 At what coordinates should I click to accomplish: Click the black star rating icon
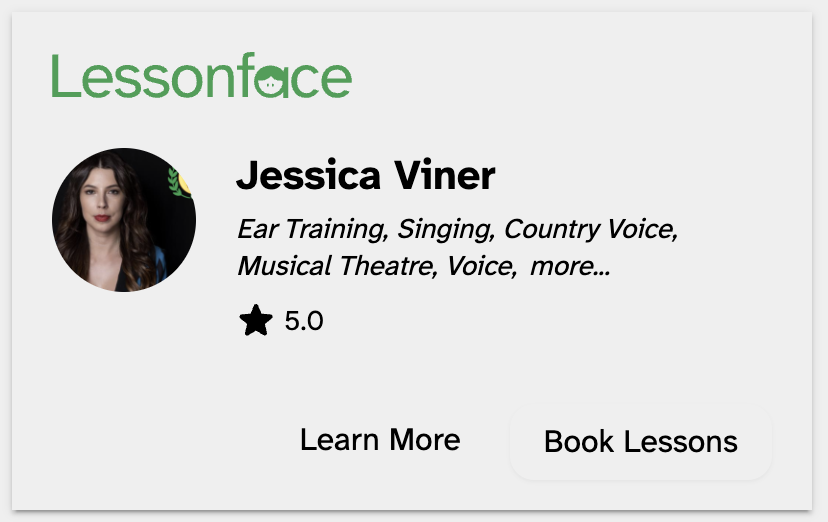256,321
